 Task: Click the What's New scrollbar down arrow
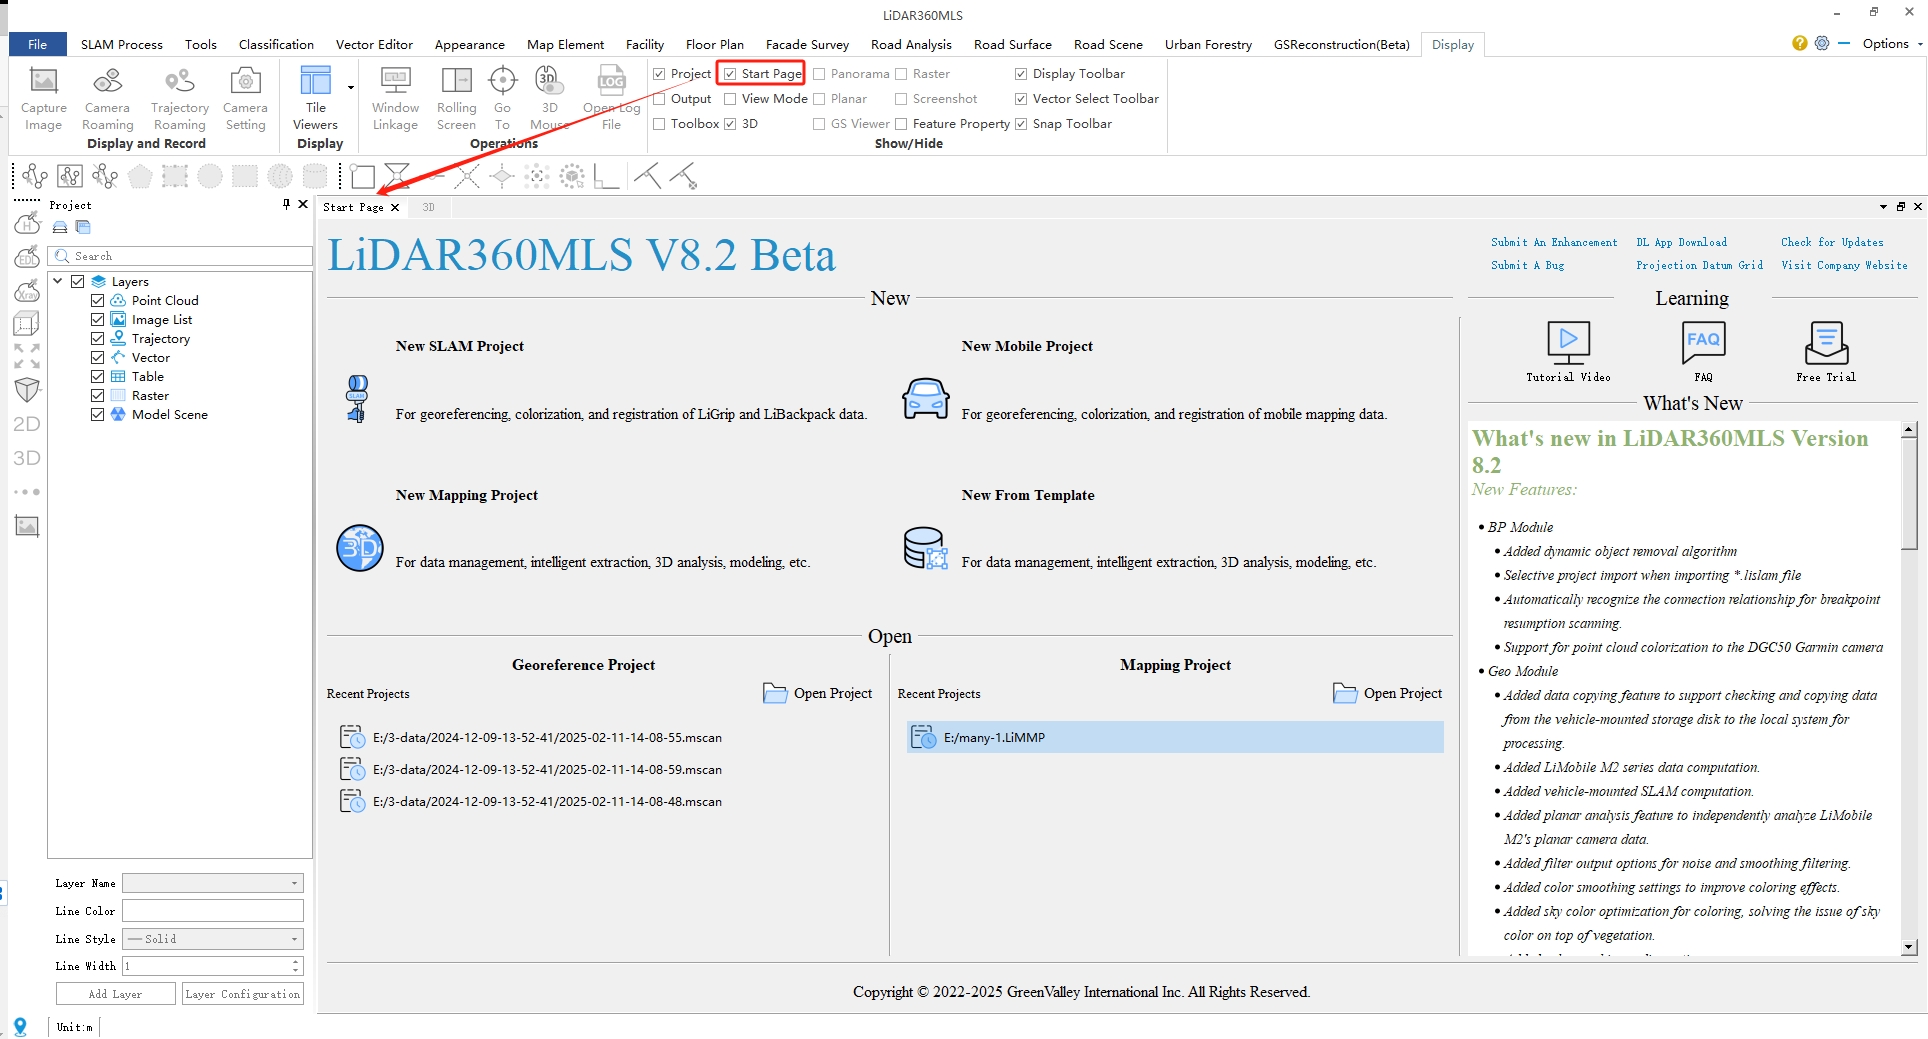coord(1909,947)
